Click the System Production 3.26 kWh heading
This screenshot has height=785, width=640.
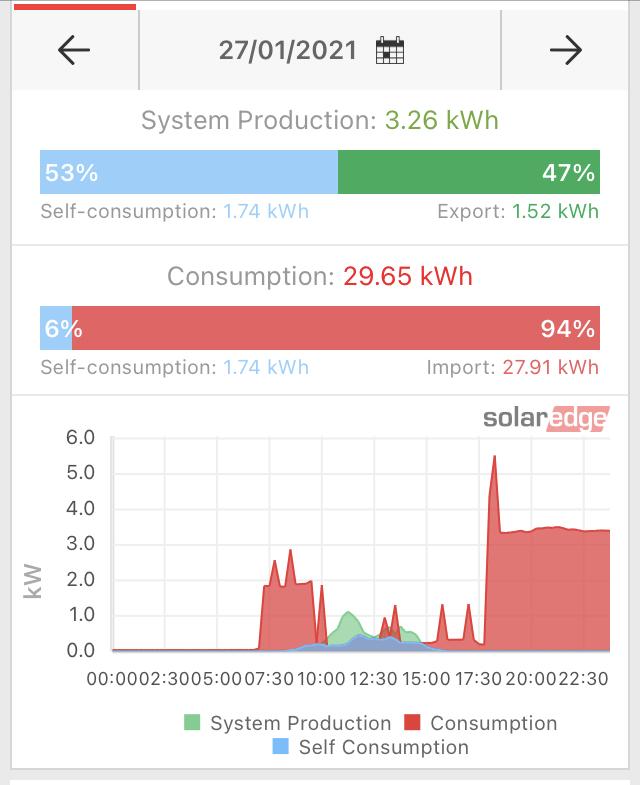(319, 120)
